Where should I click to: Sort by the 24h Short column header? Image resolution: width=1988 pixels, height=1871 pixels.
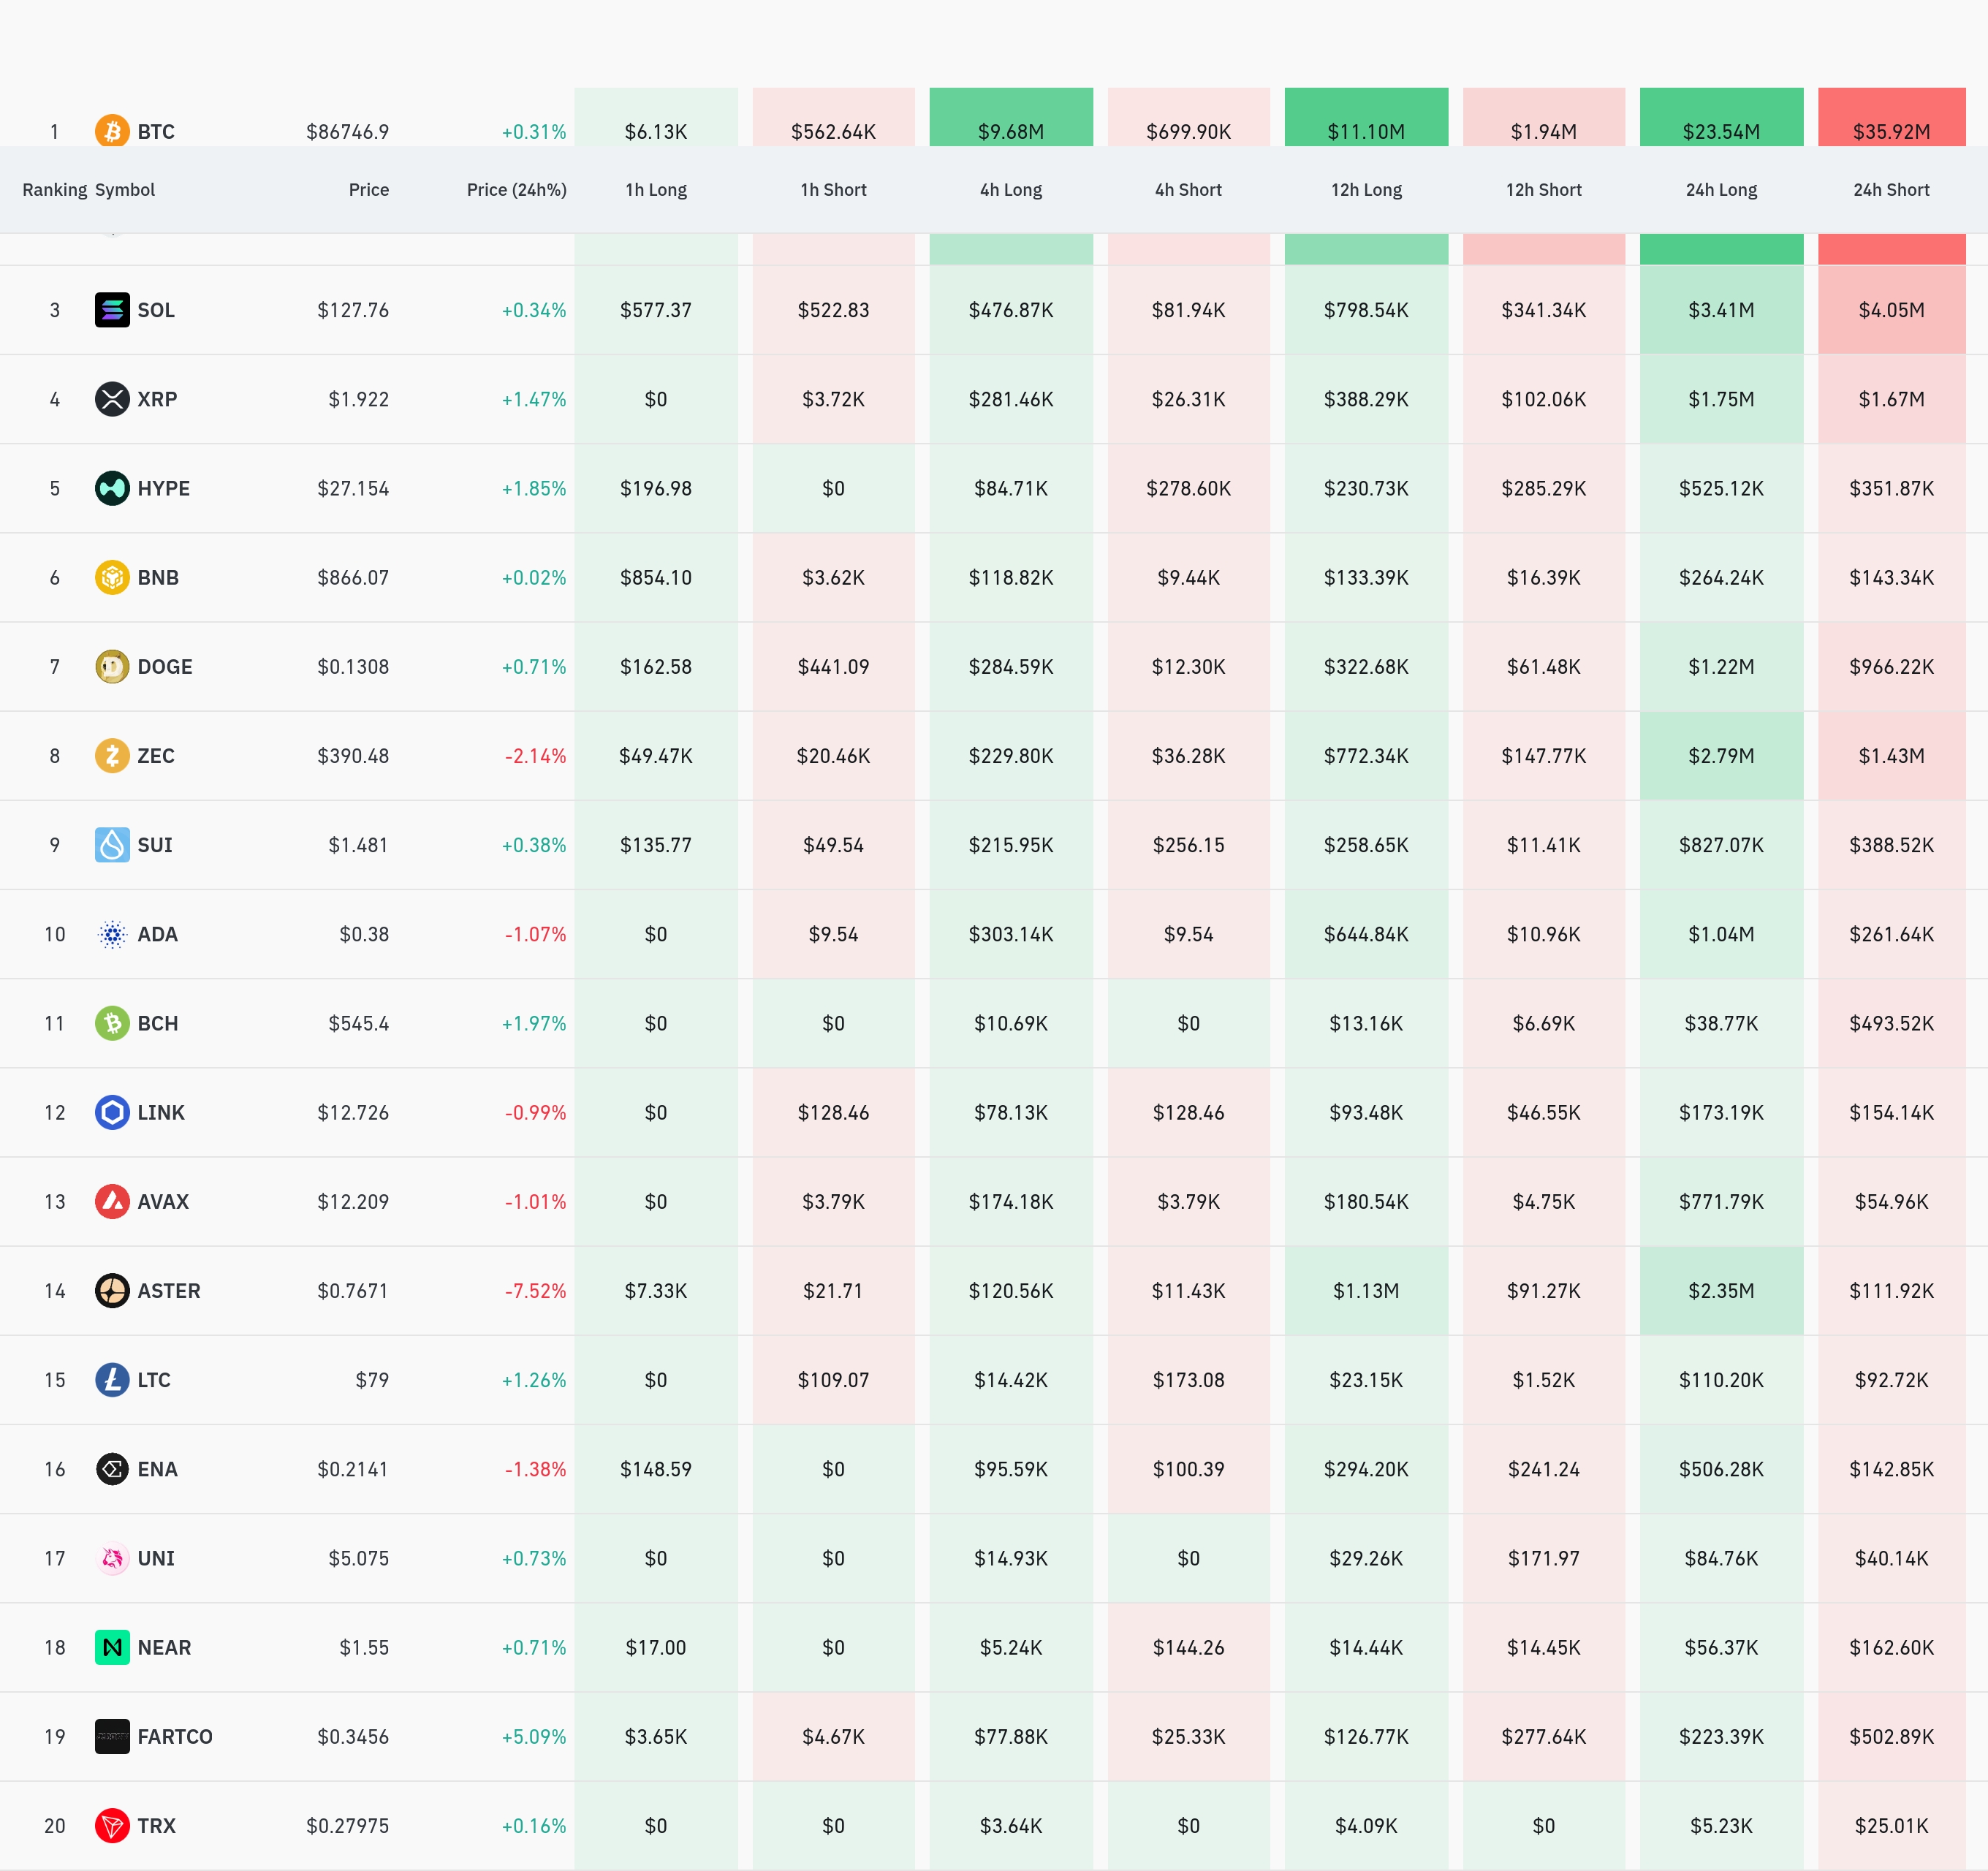[x=1890, y=190]
